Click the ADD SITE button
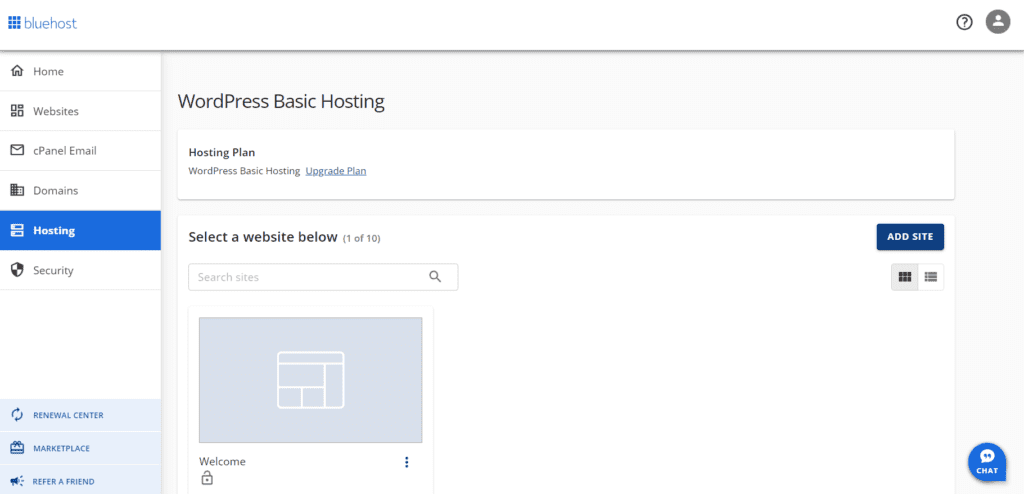Viewport: 1024px width, 494px height. [x=910, y=237]
